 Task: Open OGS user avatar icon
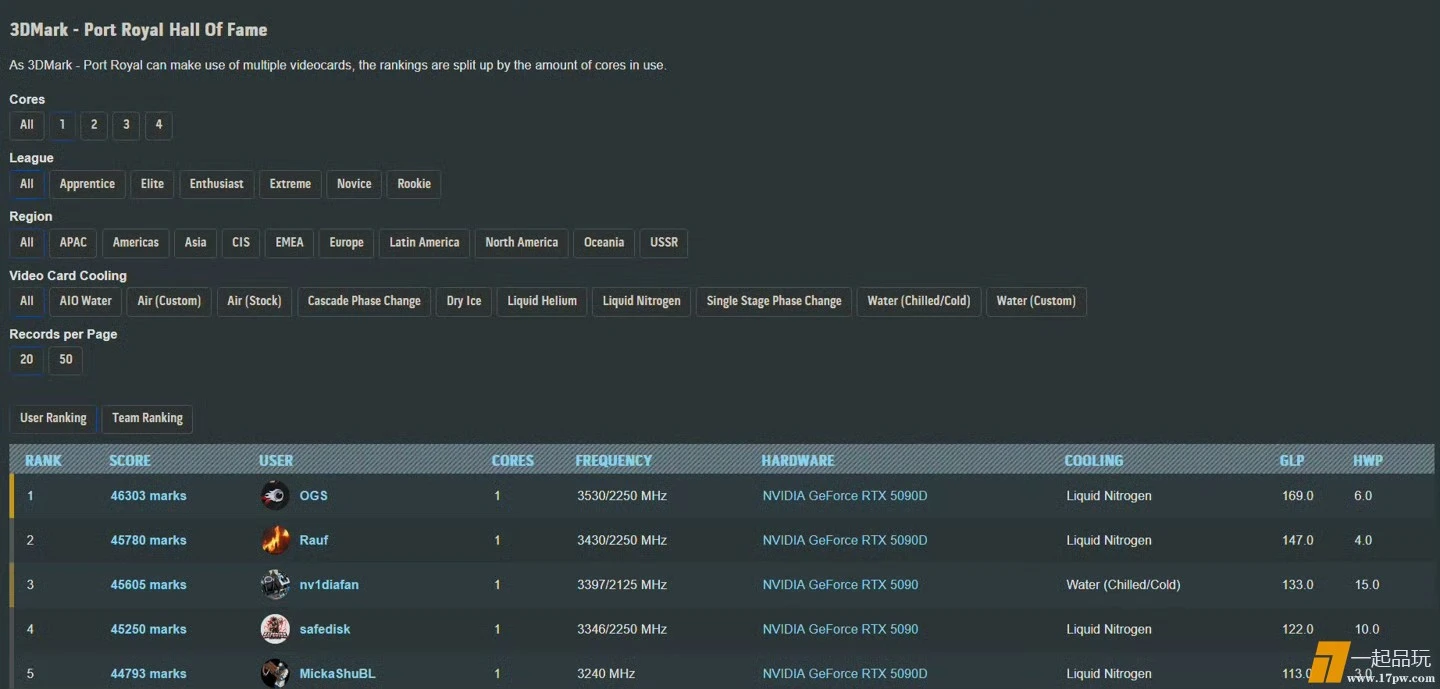click(x=275, y=495)
